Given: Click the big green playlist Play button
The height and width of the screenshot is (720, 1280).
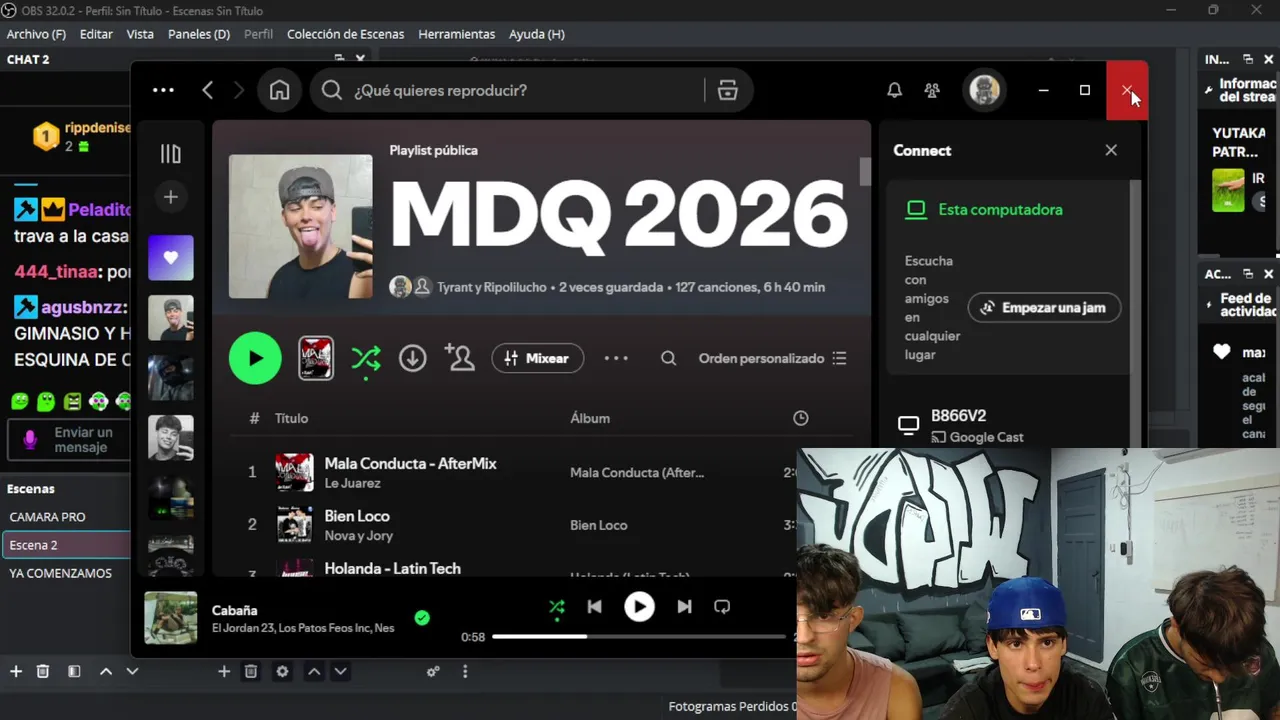Looking at the screenshot, I should tap(255, 358).
